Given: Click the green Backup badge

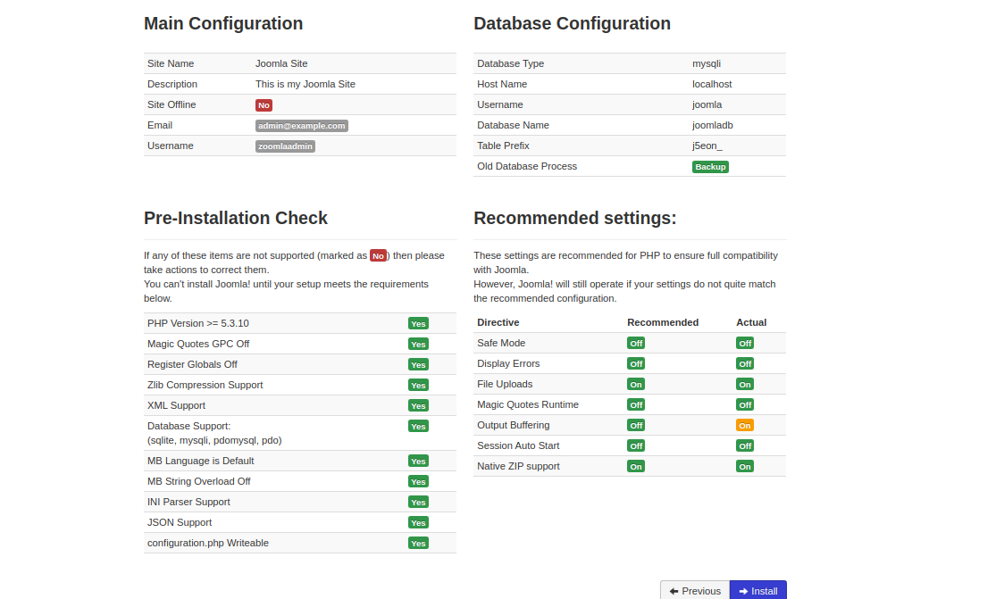Looking at the screenshot, I should click(x=710, y=167).
